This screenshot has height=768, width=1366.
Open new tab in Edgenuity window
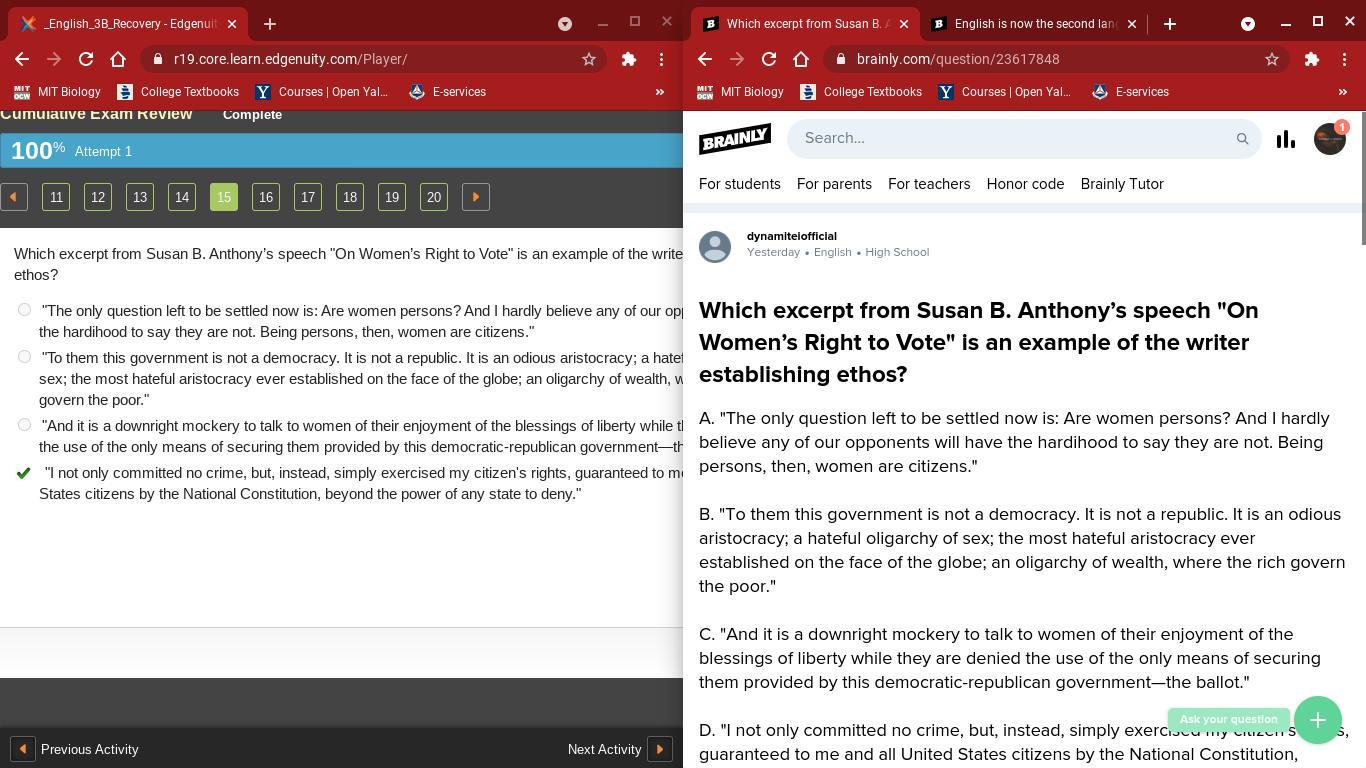click(270, 24)
